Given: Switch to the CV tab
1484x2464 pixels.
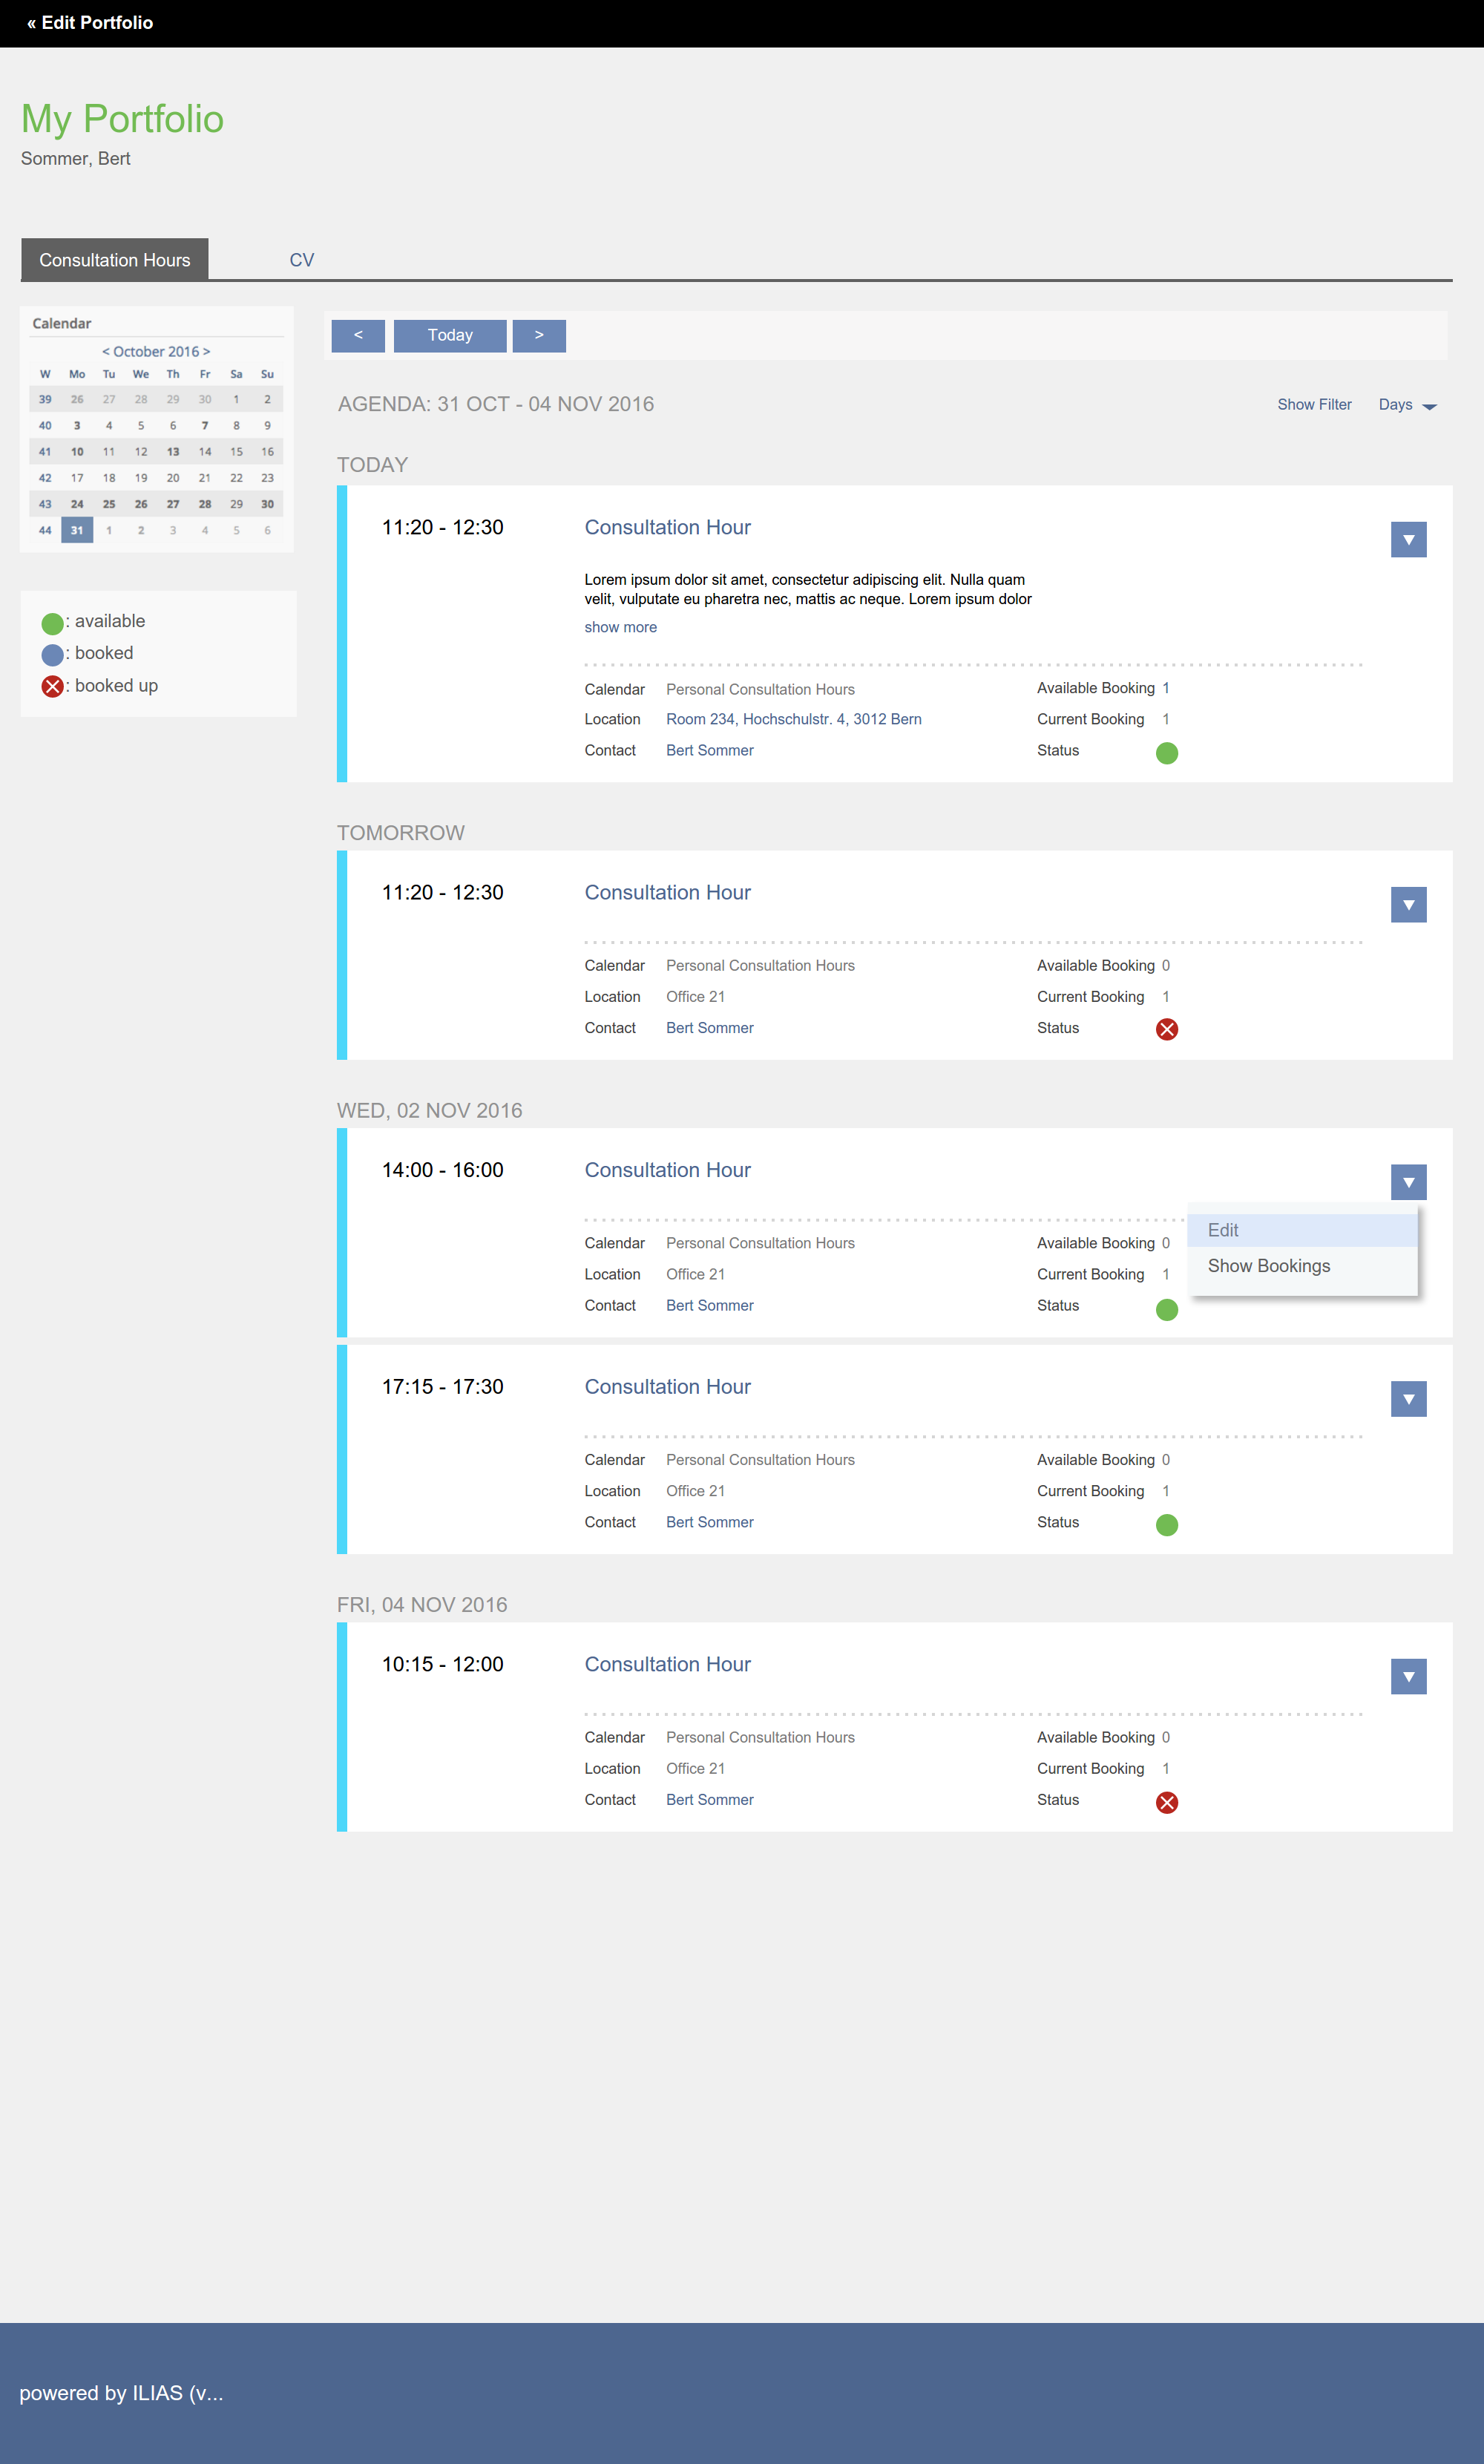Looking at the screenshot, I should 301,260.
